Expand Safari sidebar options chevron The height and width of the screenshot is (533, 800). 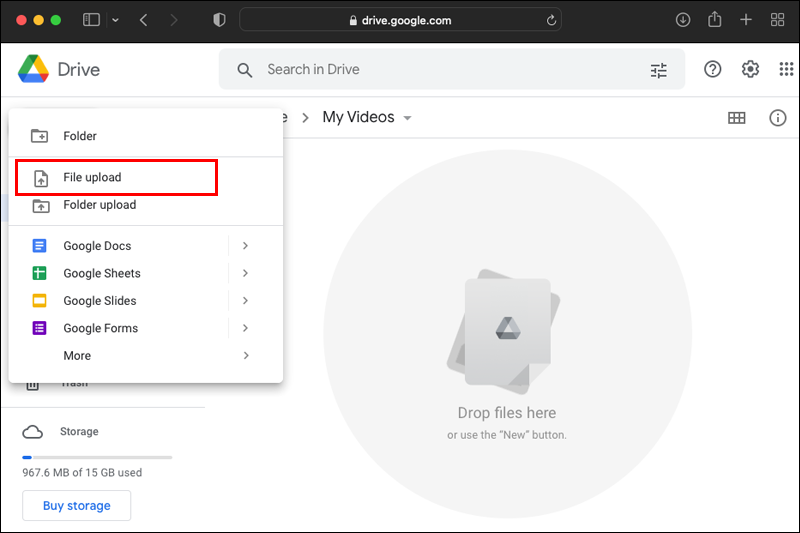[x=115, y=20]
